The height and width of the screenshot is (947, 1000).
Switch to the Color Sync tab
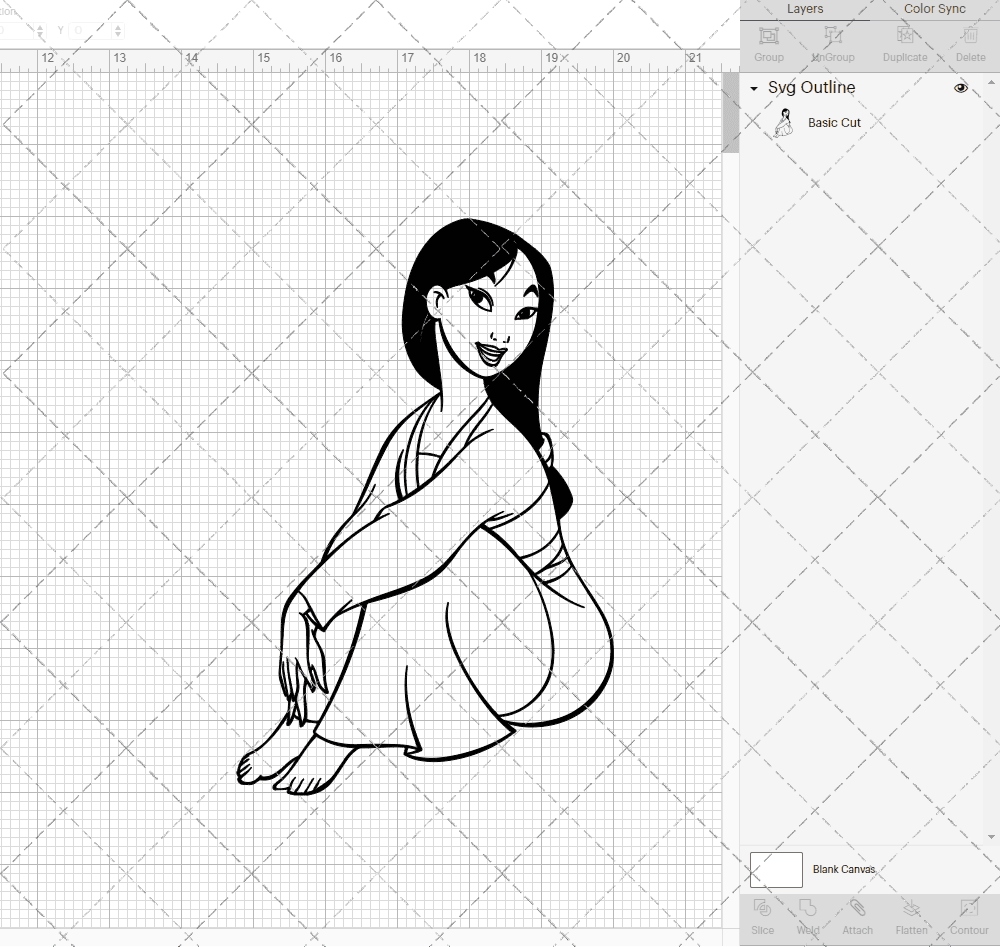[x=934, y=9]
